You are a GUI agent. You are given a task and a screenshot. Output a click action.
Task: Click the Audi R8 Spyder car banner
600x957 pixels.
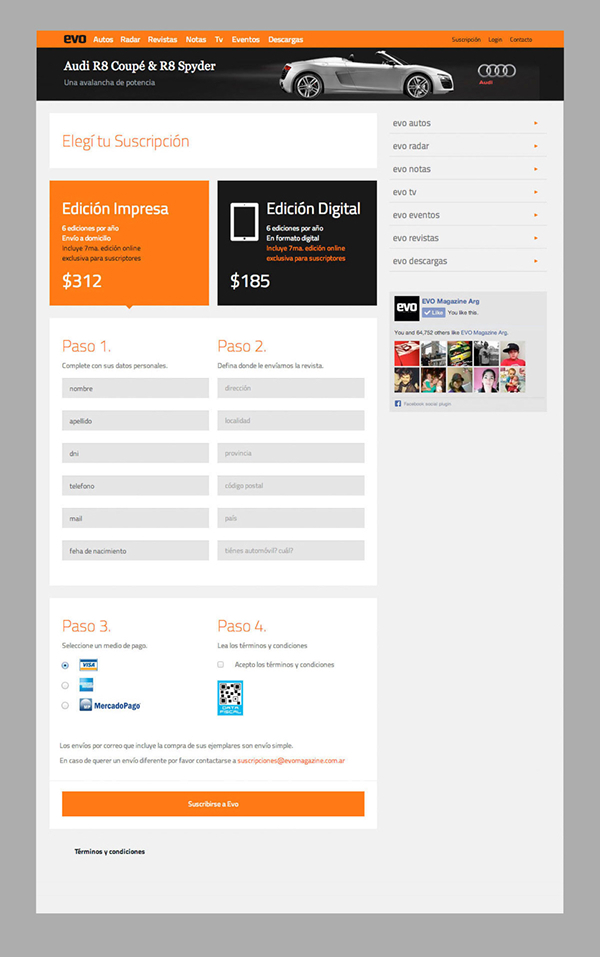pos(366,75)
